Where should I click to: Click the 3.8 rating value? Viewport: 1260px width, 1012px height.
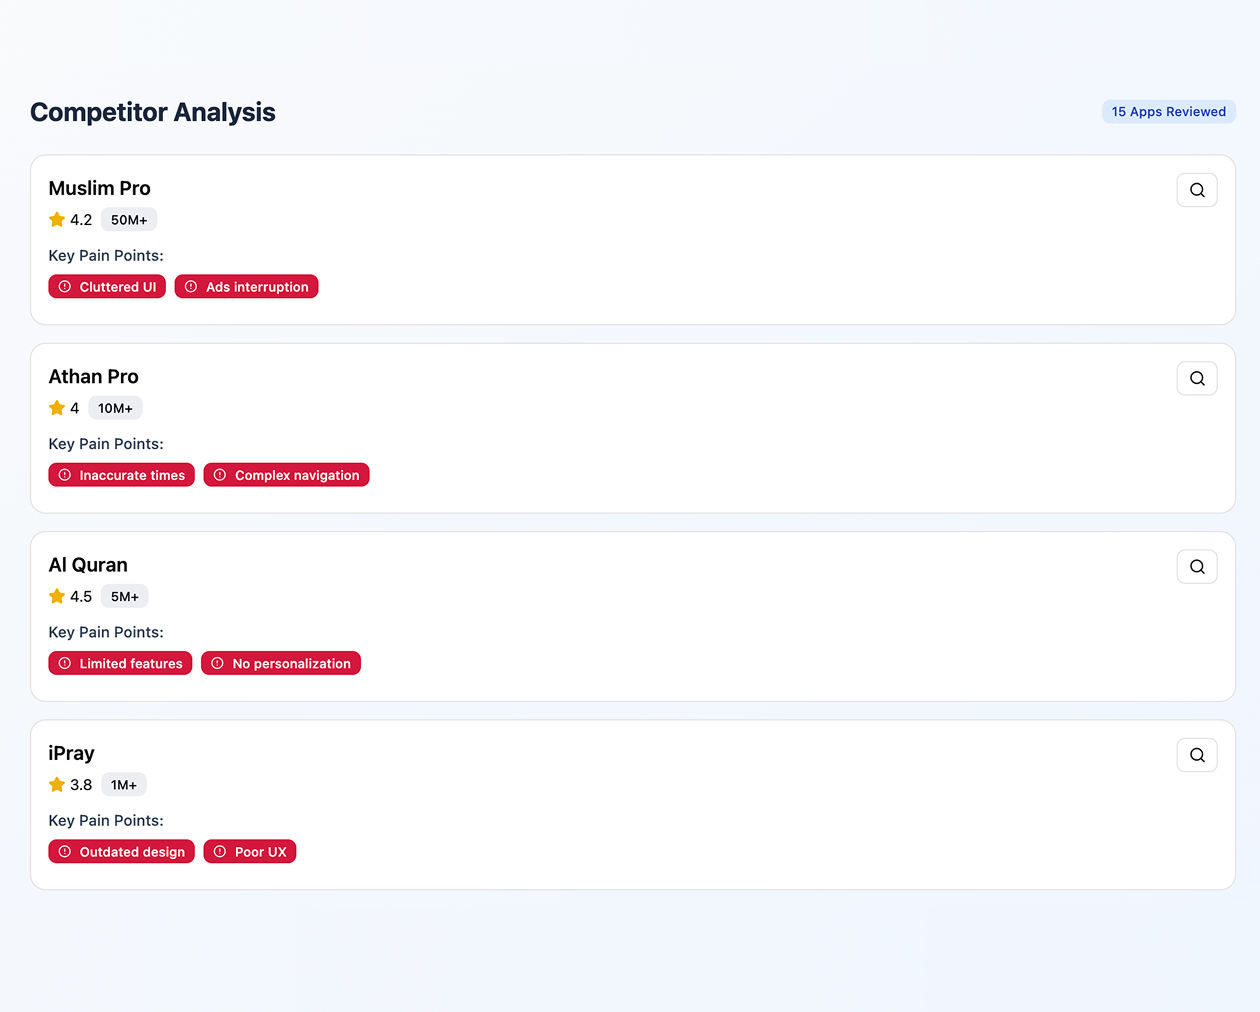pos(81,785)
